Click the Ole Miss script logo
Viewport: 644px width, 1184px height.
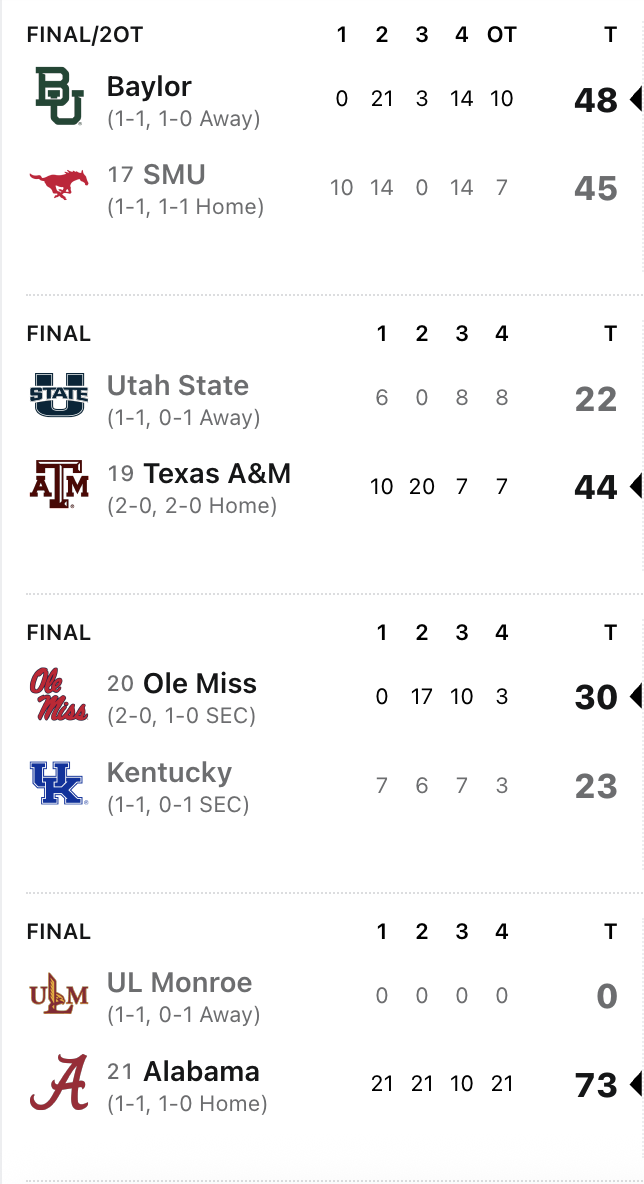click(x=59, y=695)
